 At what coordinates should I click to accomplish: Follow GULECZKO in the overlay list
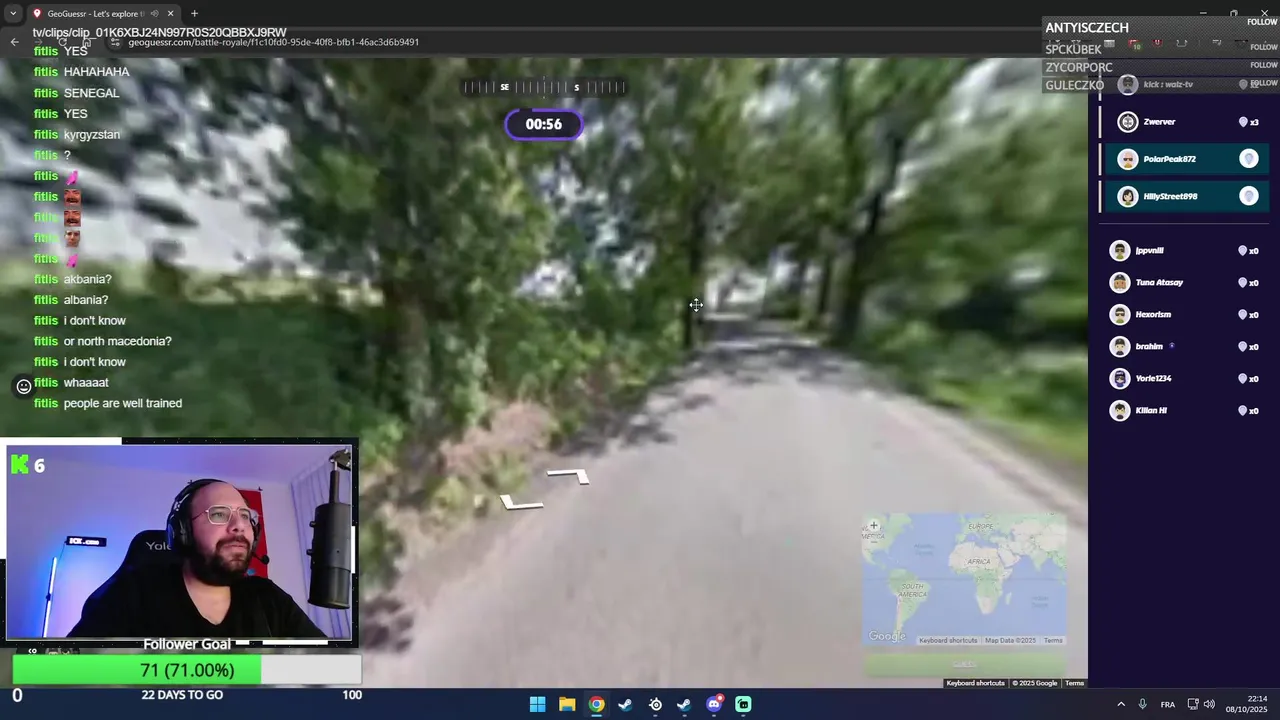click(x=1263, y=83)
